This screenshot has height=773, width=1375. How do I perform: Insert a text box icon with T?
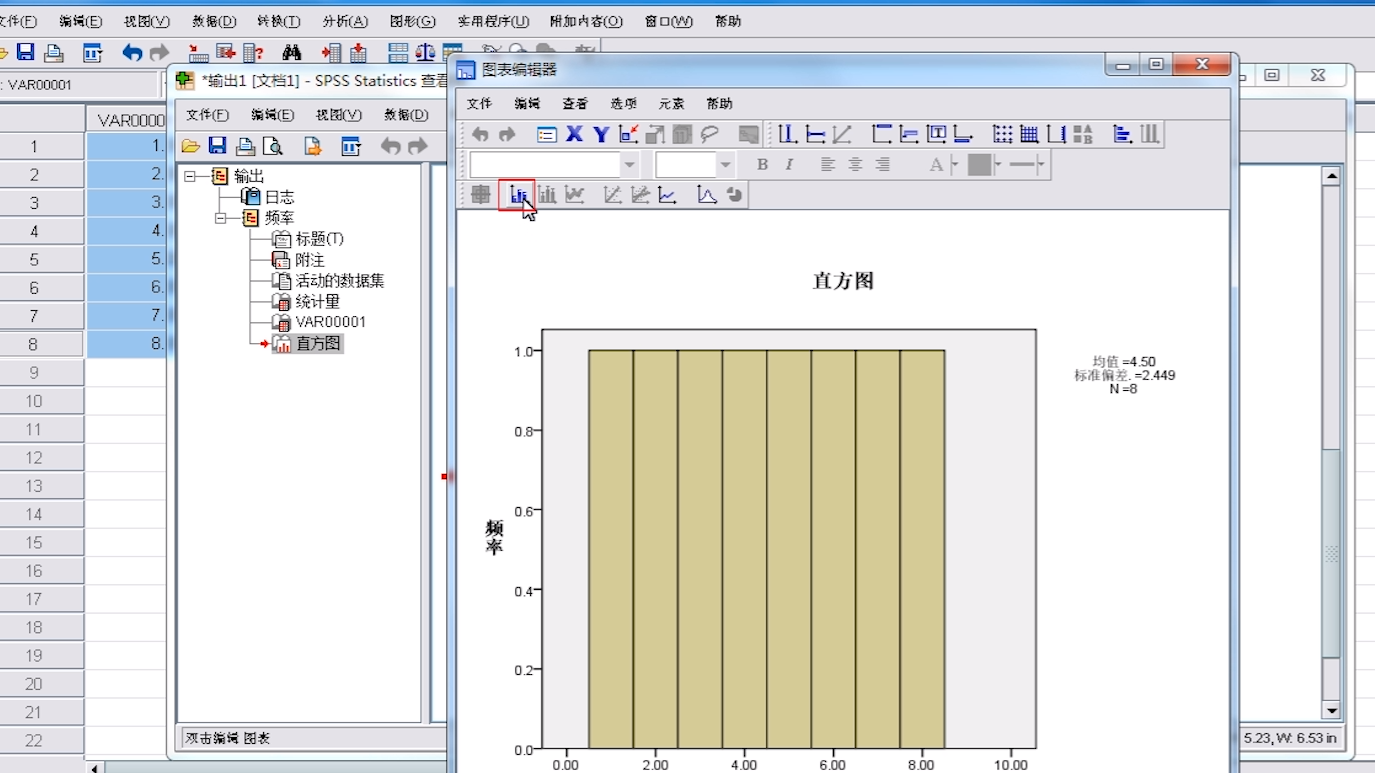pos(936,134)
